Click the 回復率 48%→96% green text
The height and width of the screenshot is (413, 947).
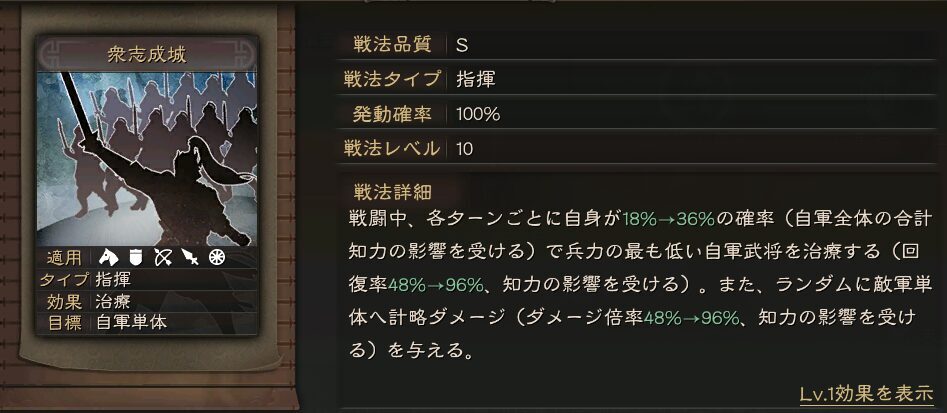(435, 285)
